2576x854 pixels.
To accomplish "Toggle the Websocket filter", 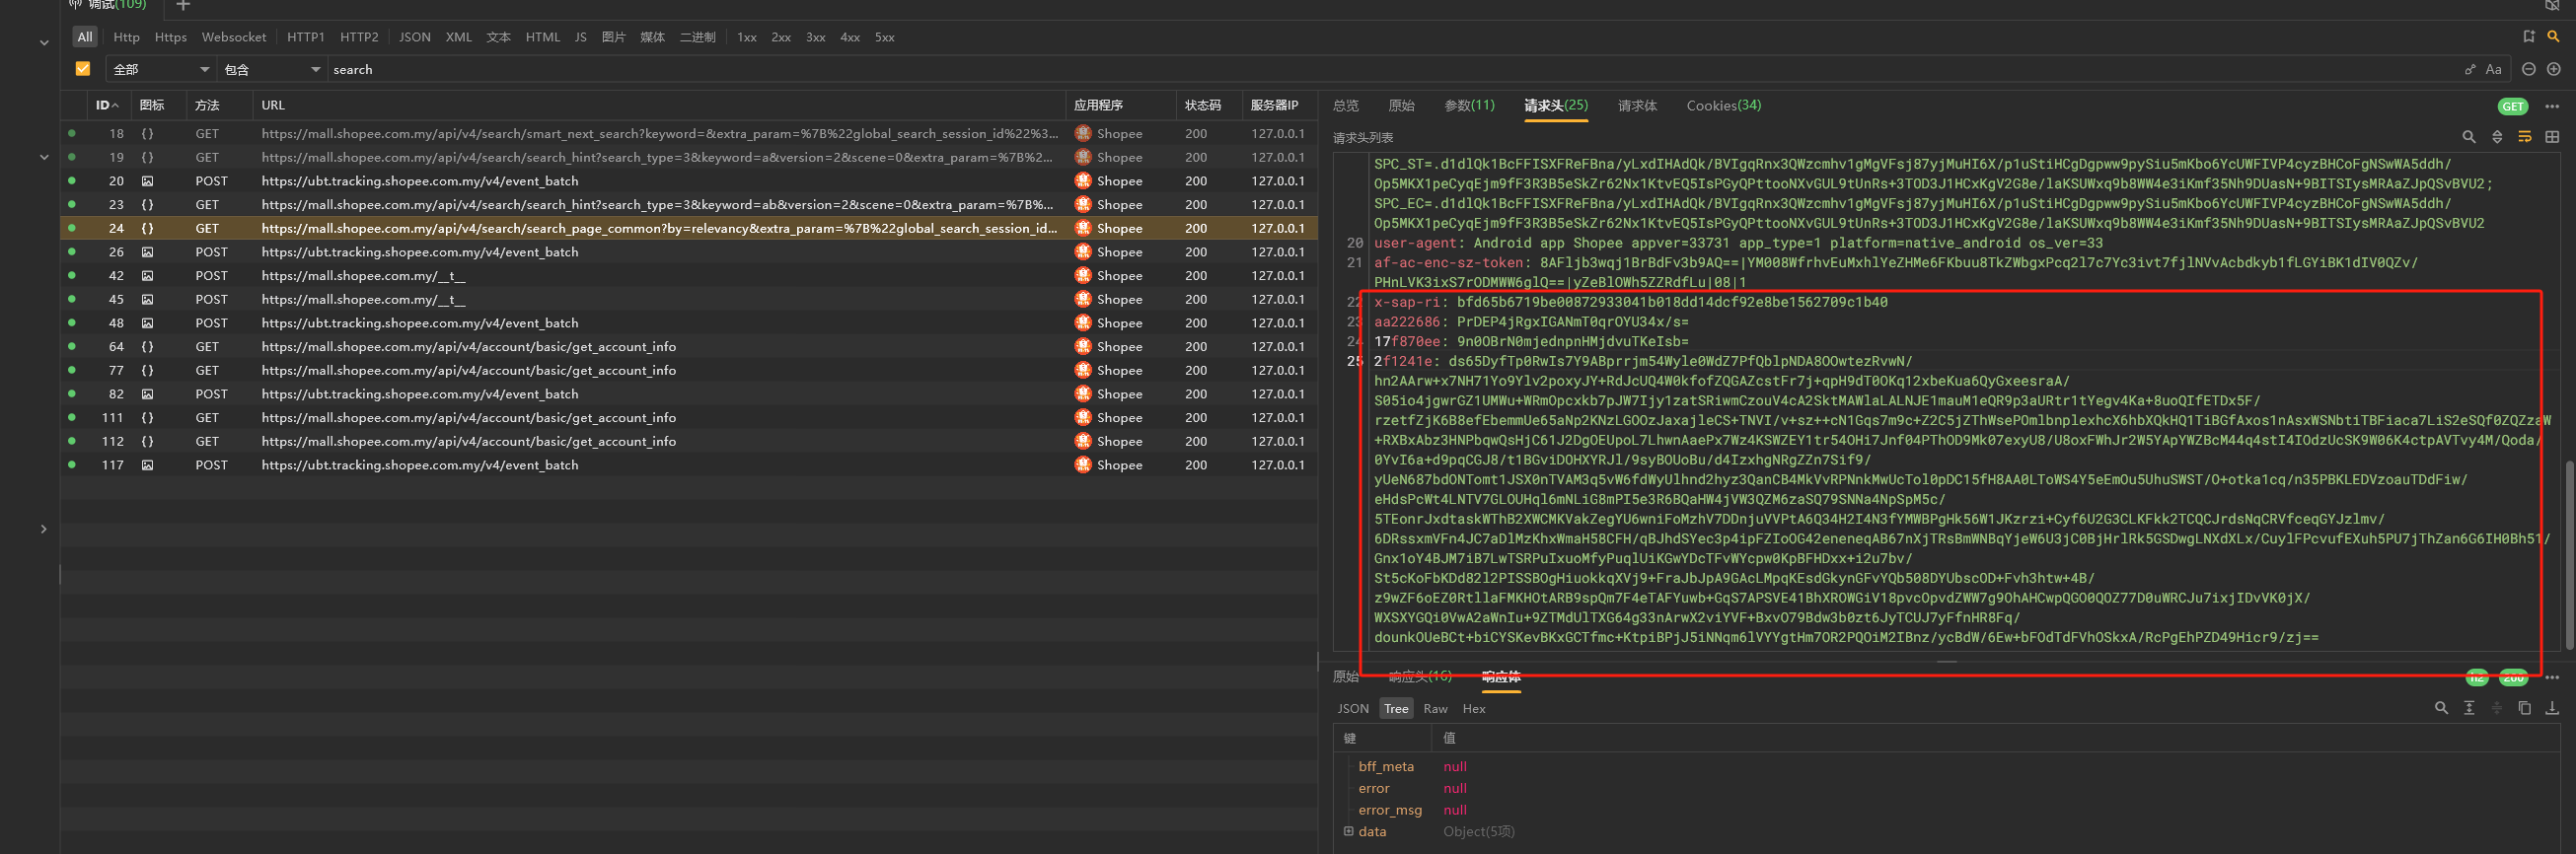I will (x=234, y=37).
